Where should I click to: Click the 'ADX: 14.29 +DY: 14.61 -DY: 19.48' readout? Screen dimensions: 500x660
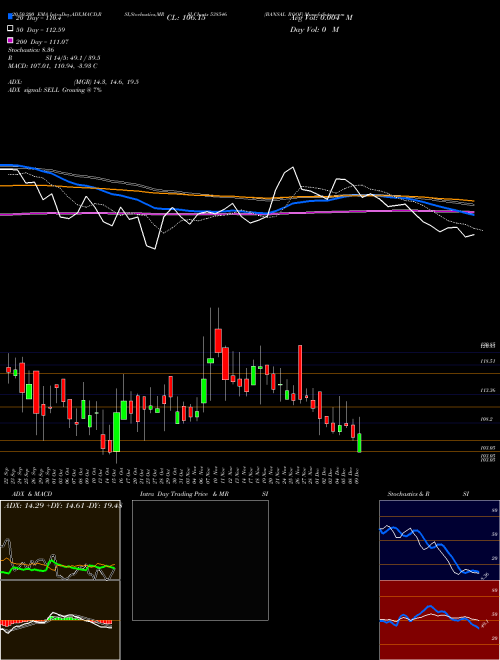pyautogui.click(x=63, y=505)
